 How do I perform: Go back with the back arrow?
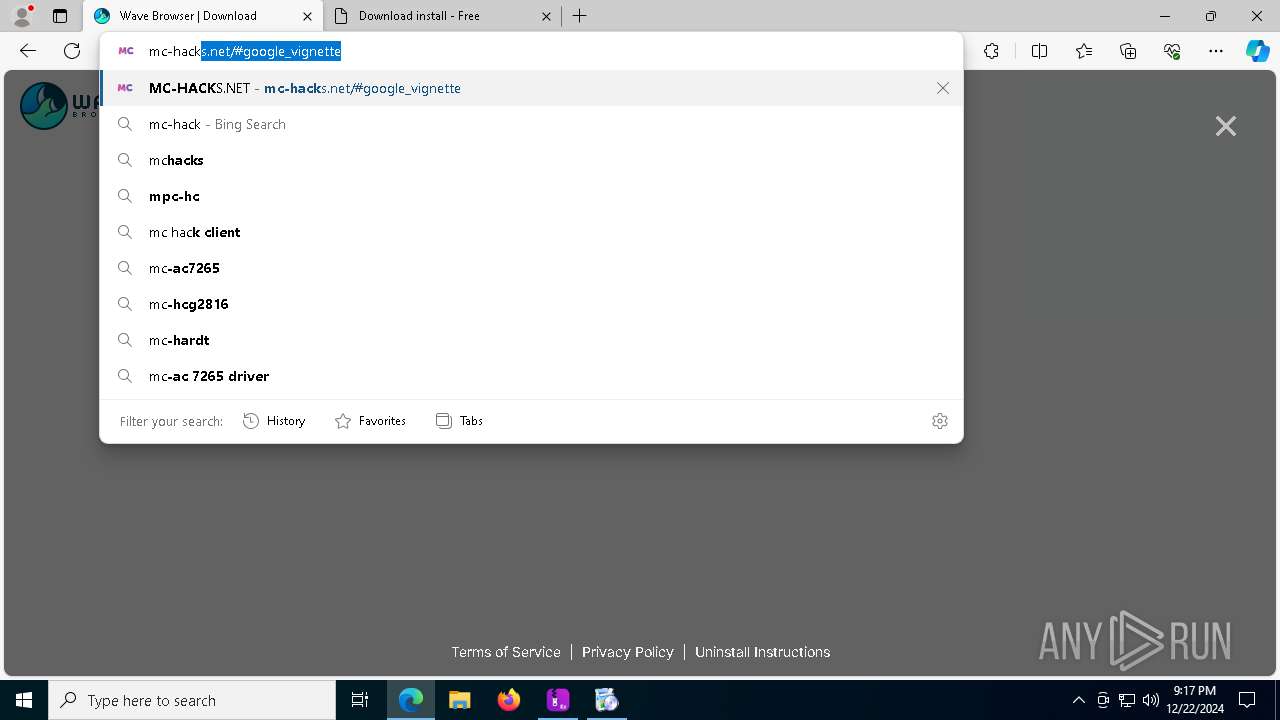point(28,51)
